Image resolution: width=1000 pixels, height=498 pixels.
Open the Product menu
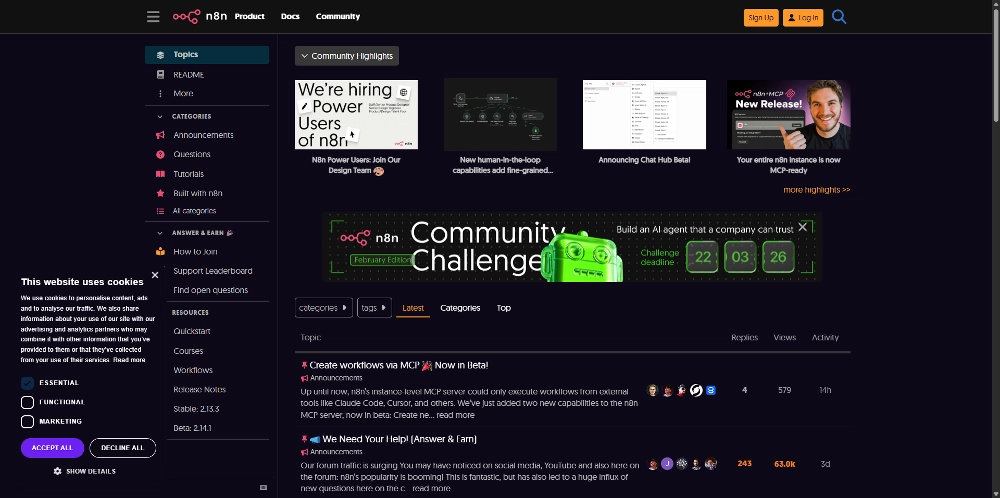click(250, 17)
